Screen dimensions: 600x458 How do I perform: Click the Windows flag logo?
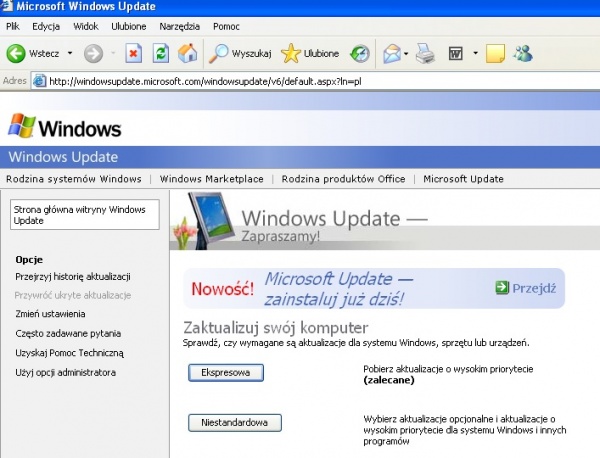[21, 126]
